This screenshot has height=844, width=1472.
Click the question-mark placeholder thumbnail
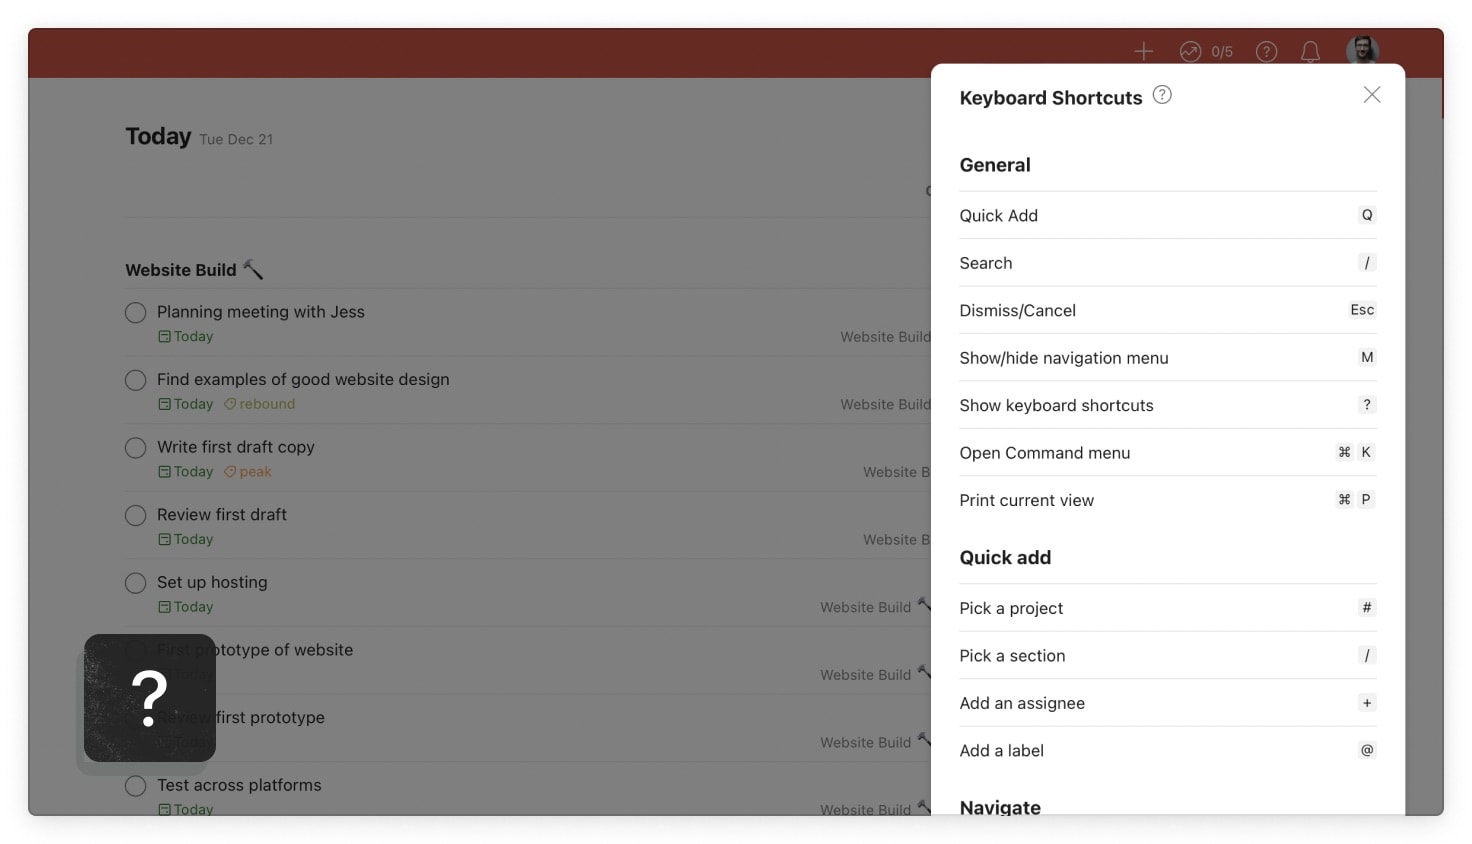click(148, 699)
